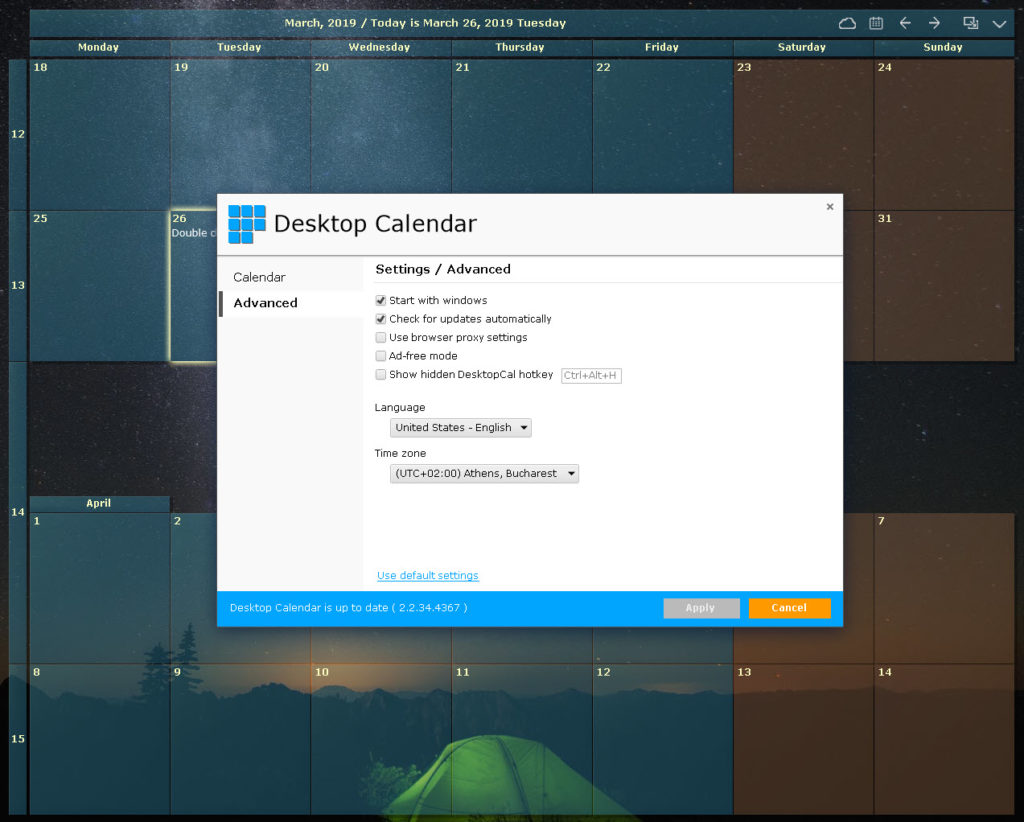Go to next month arrow
Image resolution: width=1024 pixels, height=822 pixels.
pyautogui.click(x=935, y=24)
